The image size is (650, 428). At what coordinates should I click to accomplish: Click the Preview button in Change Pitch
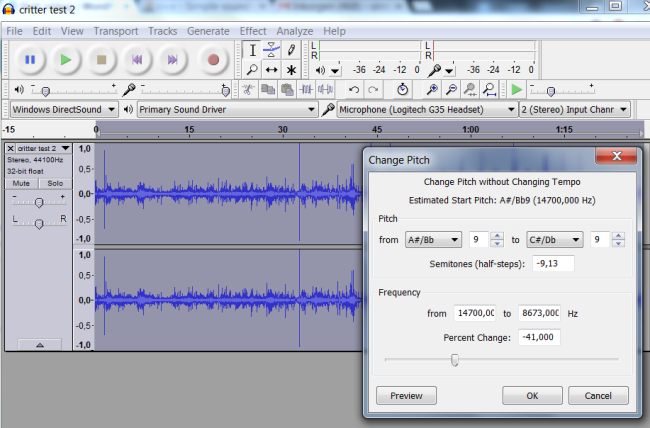pos(406,395)
